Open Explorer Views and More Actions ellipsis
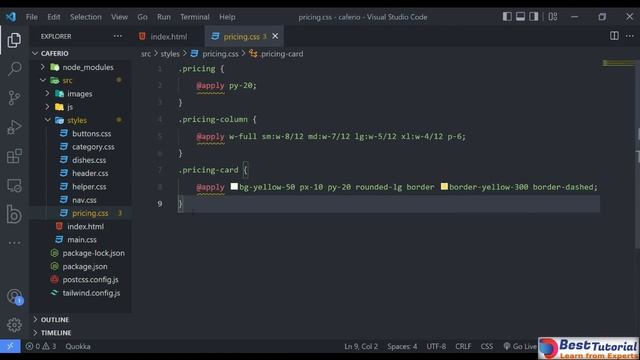Viewport: 640px width, 360px height. point(118,36)
